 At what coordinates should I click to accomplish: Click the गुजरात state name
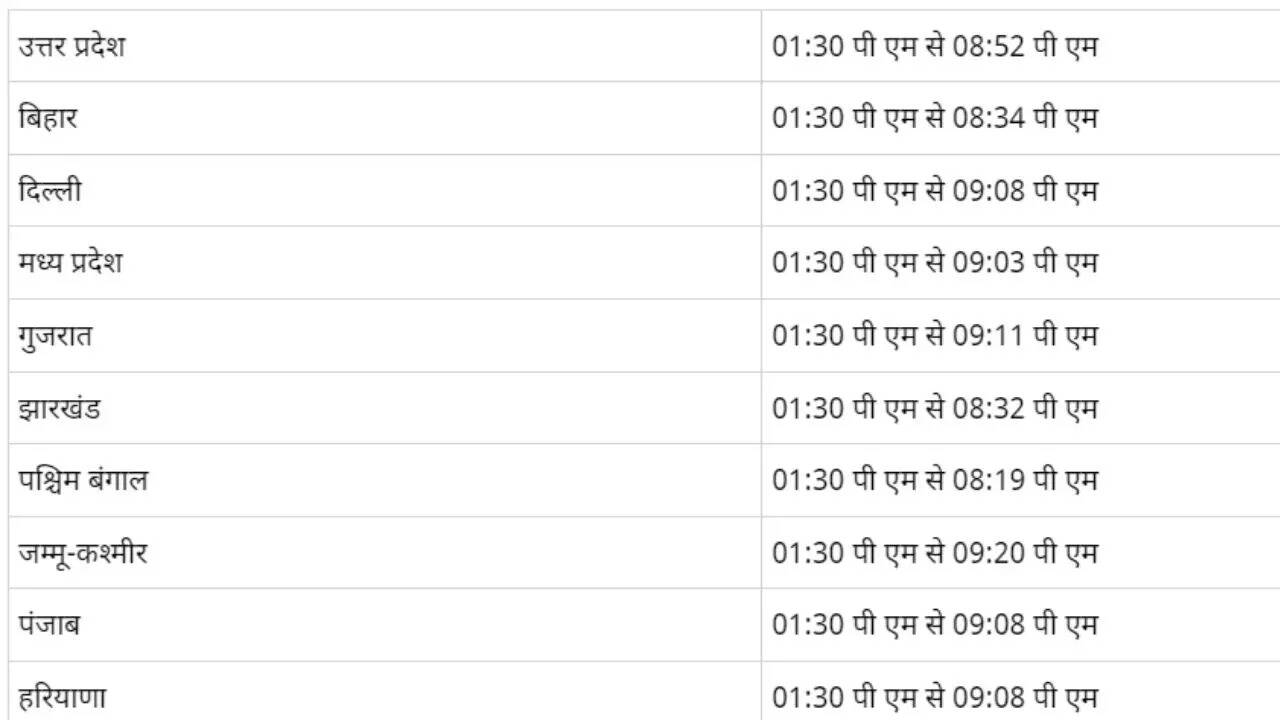pos(56,335)
